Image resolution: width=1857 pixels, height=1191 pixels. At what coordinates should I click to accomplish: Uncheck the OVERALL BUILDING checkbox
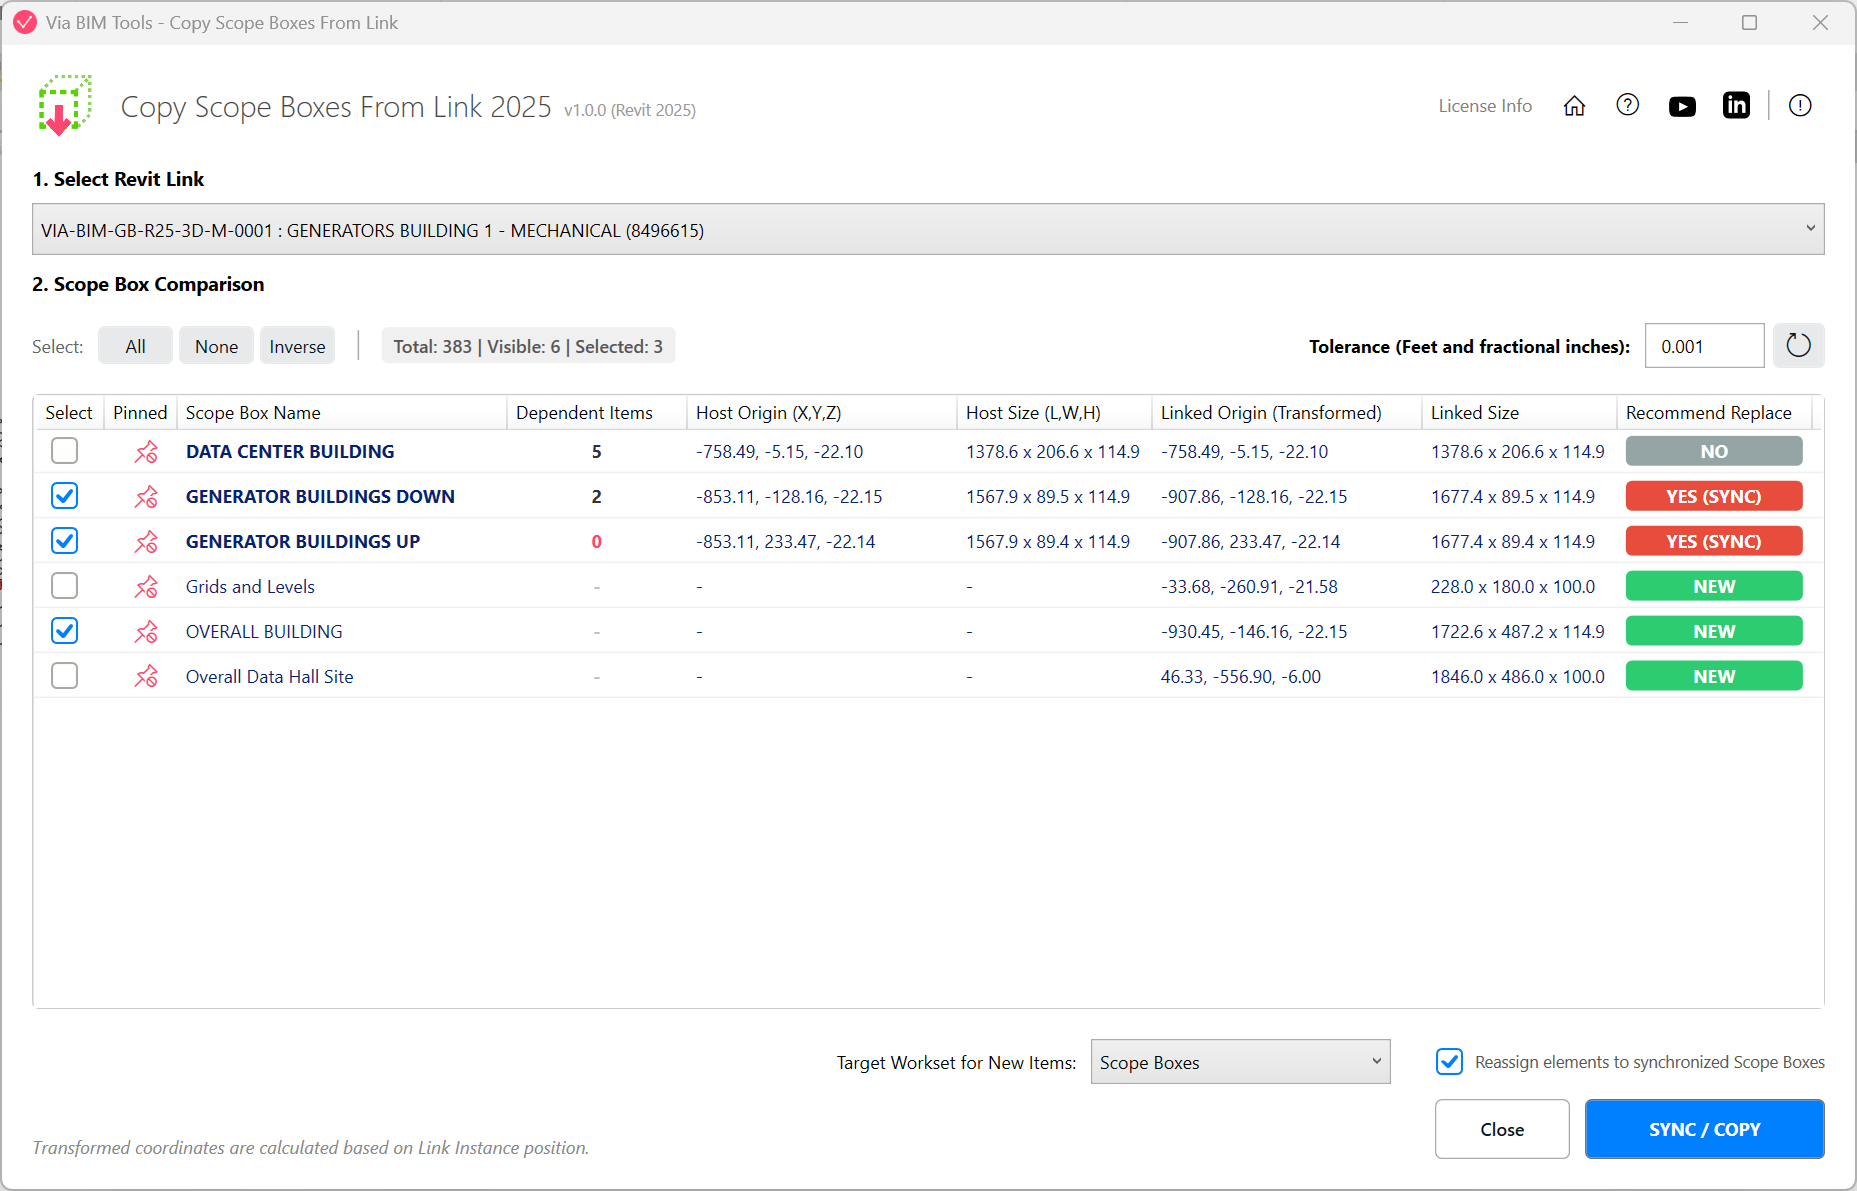pos(65,631)
